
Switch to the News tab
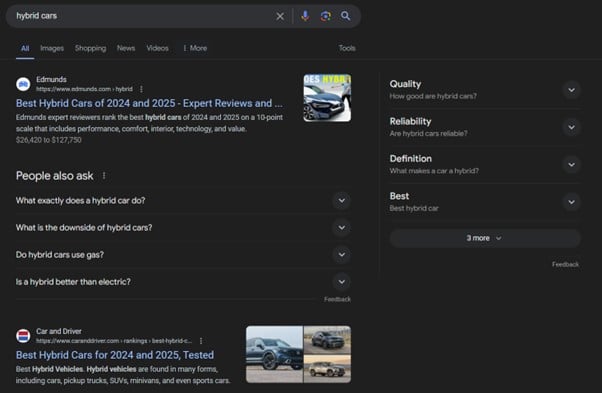click(126, 48)
